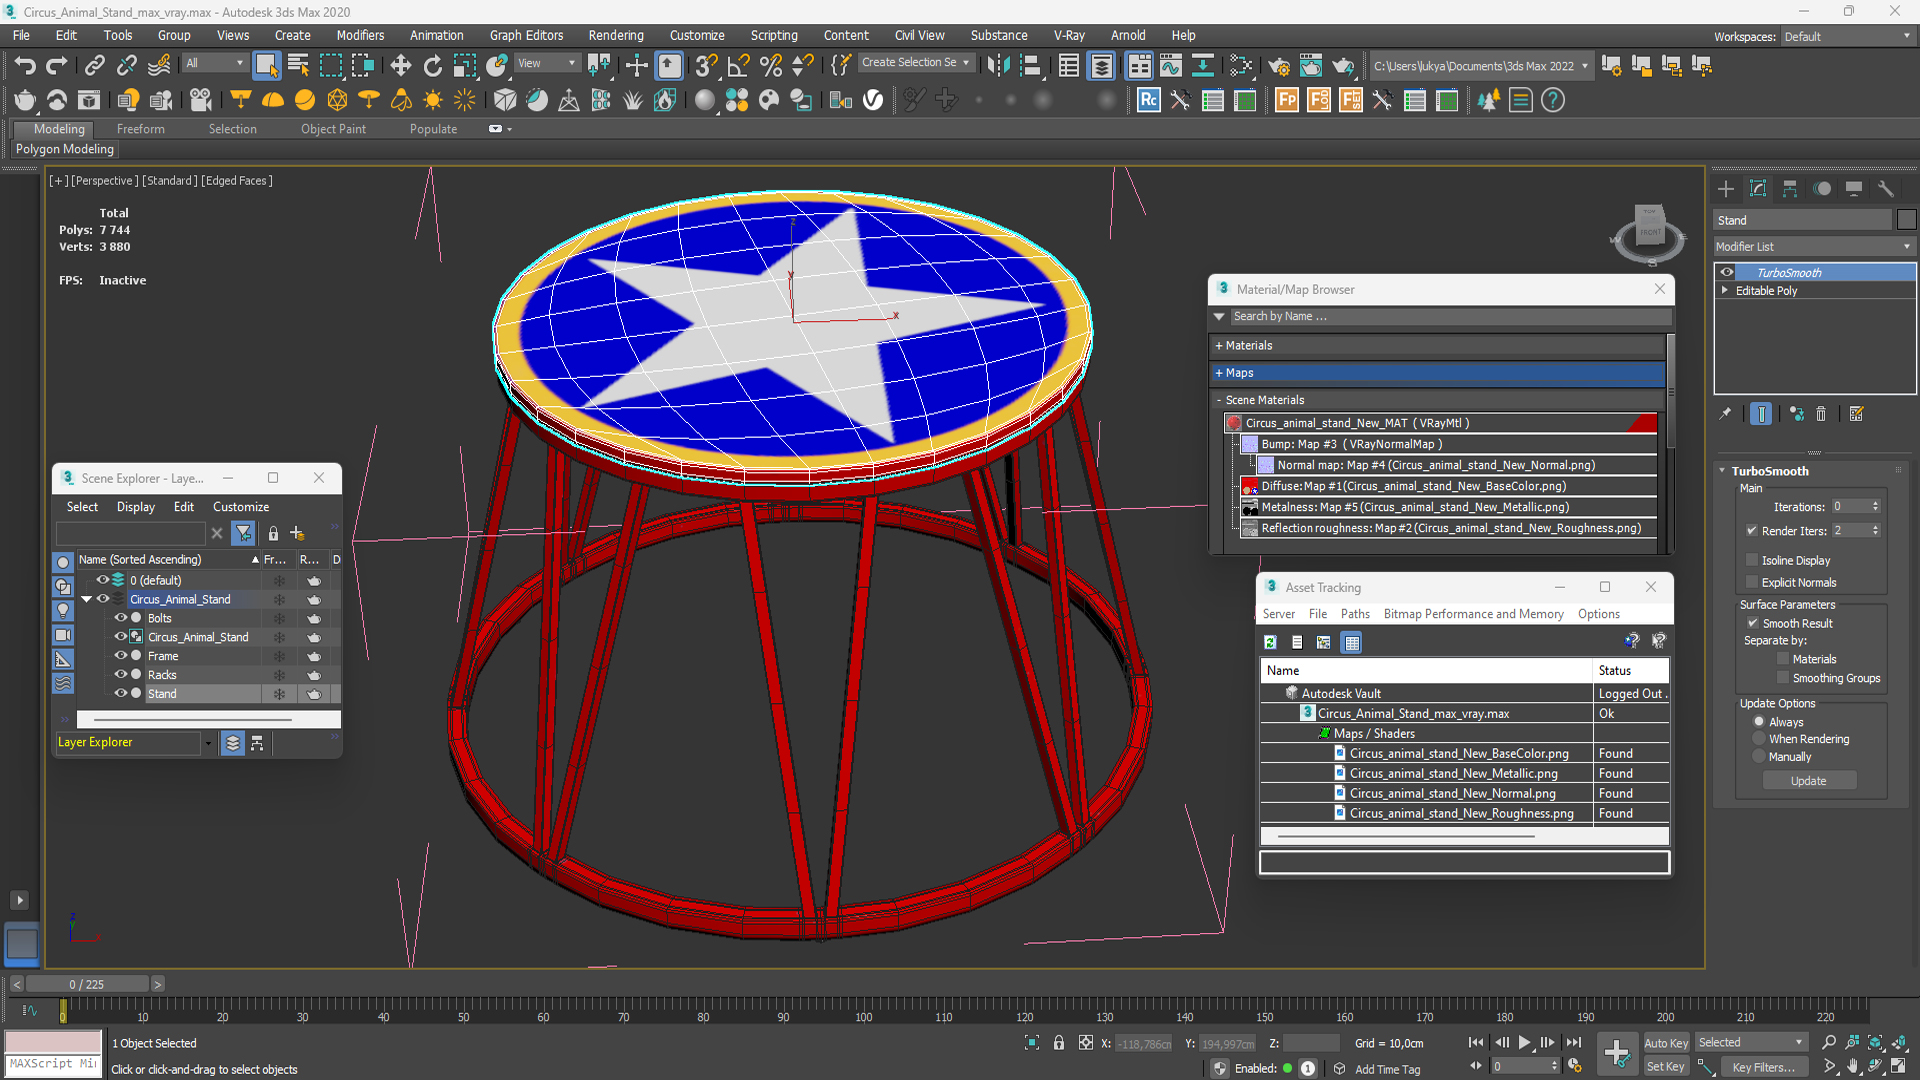Select the Manually update radio button

click(1759, 757)
